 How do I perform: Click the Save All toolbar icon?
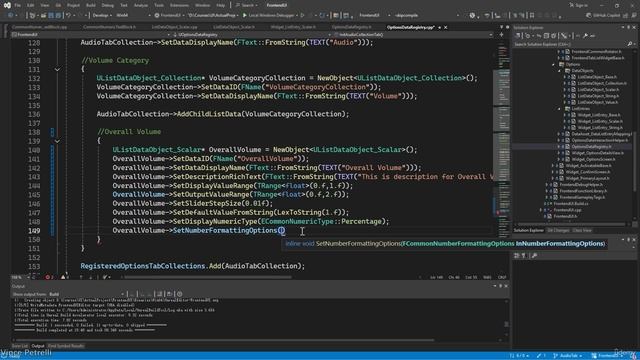pos(58,15)
